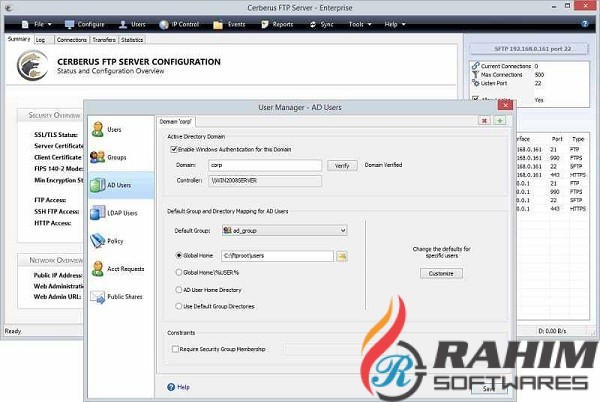The width and height of the screenshot is (600, 402).
Task: Select Global Home\%USER% radio option
Action: pos(179,272)
